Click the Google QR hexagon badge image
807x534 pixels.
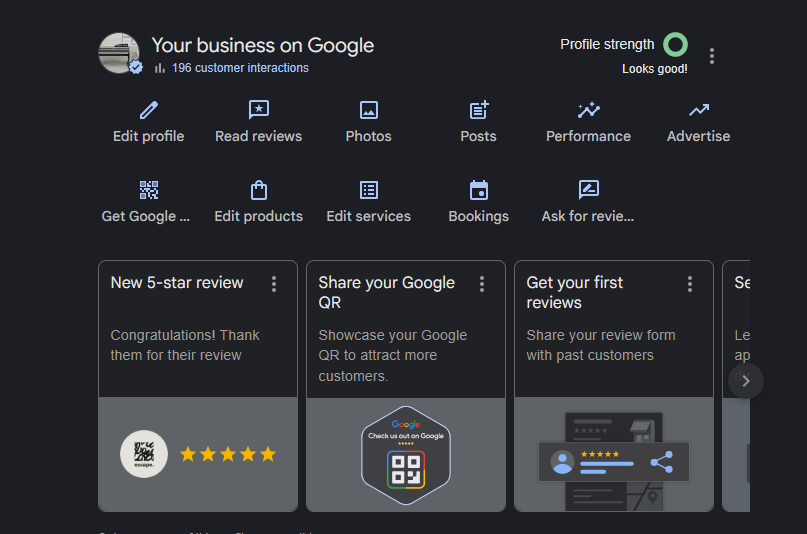(406, 455)
